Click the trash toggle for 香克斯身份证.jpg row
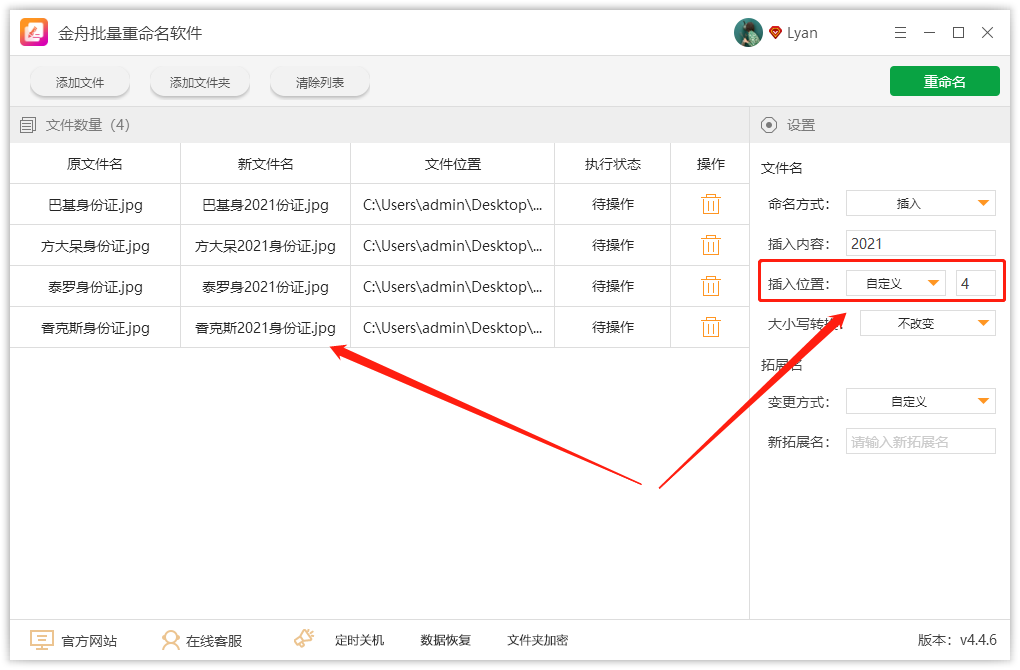This screenshot has width=1020, height=670. click(710, 327)
